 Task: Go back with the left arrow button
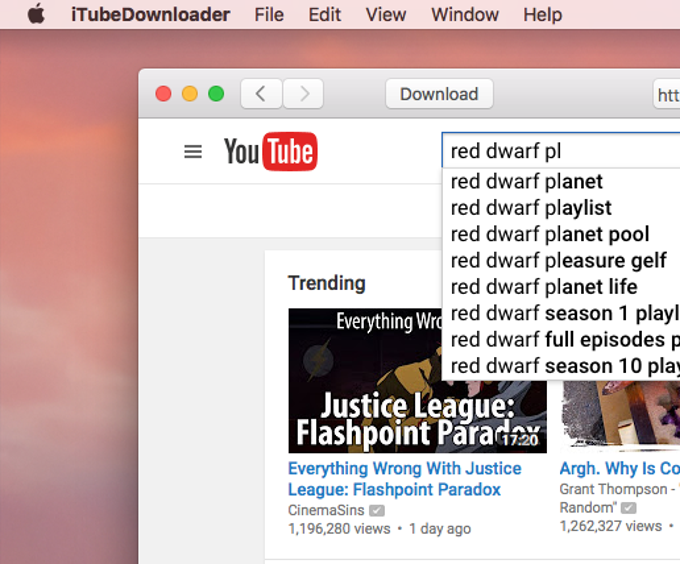tap(261, 94)
